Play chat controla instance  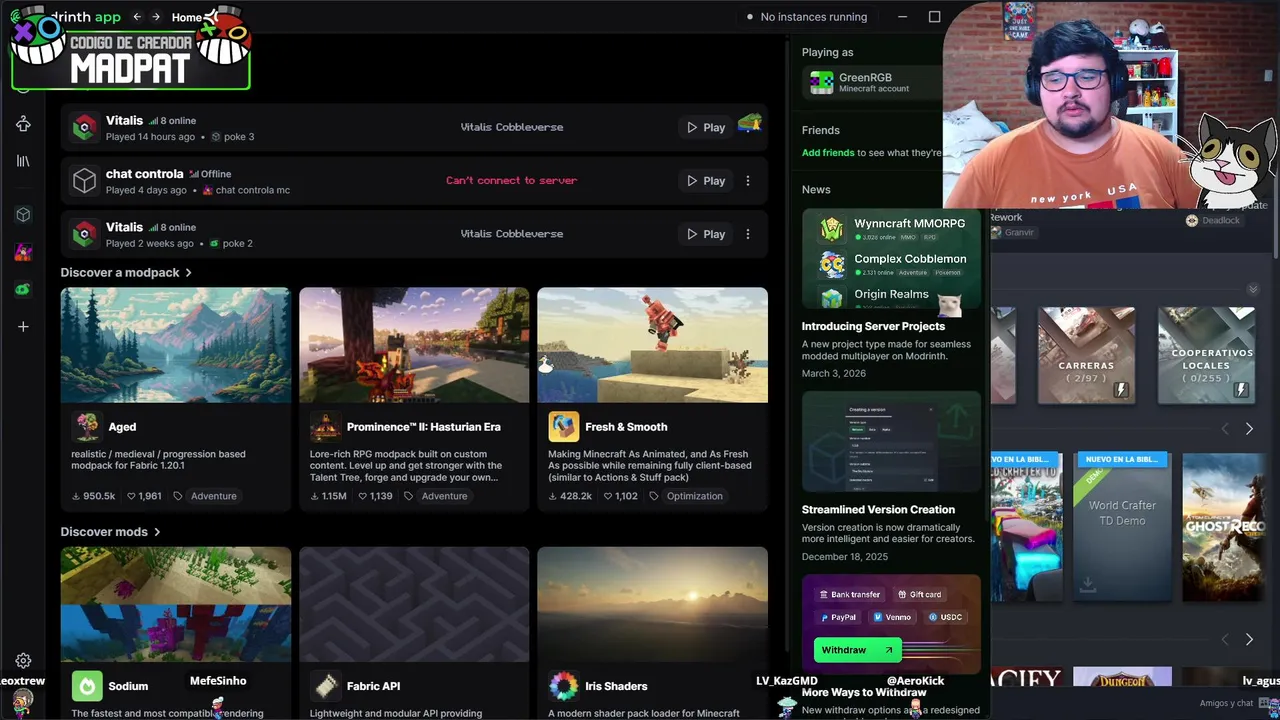pyautogui.click(x=705, y=181)
